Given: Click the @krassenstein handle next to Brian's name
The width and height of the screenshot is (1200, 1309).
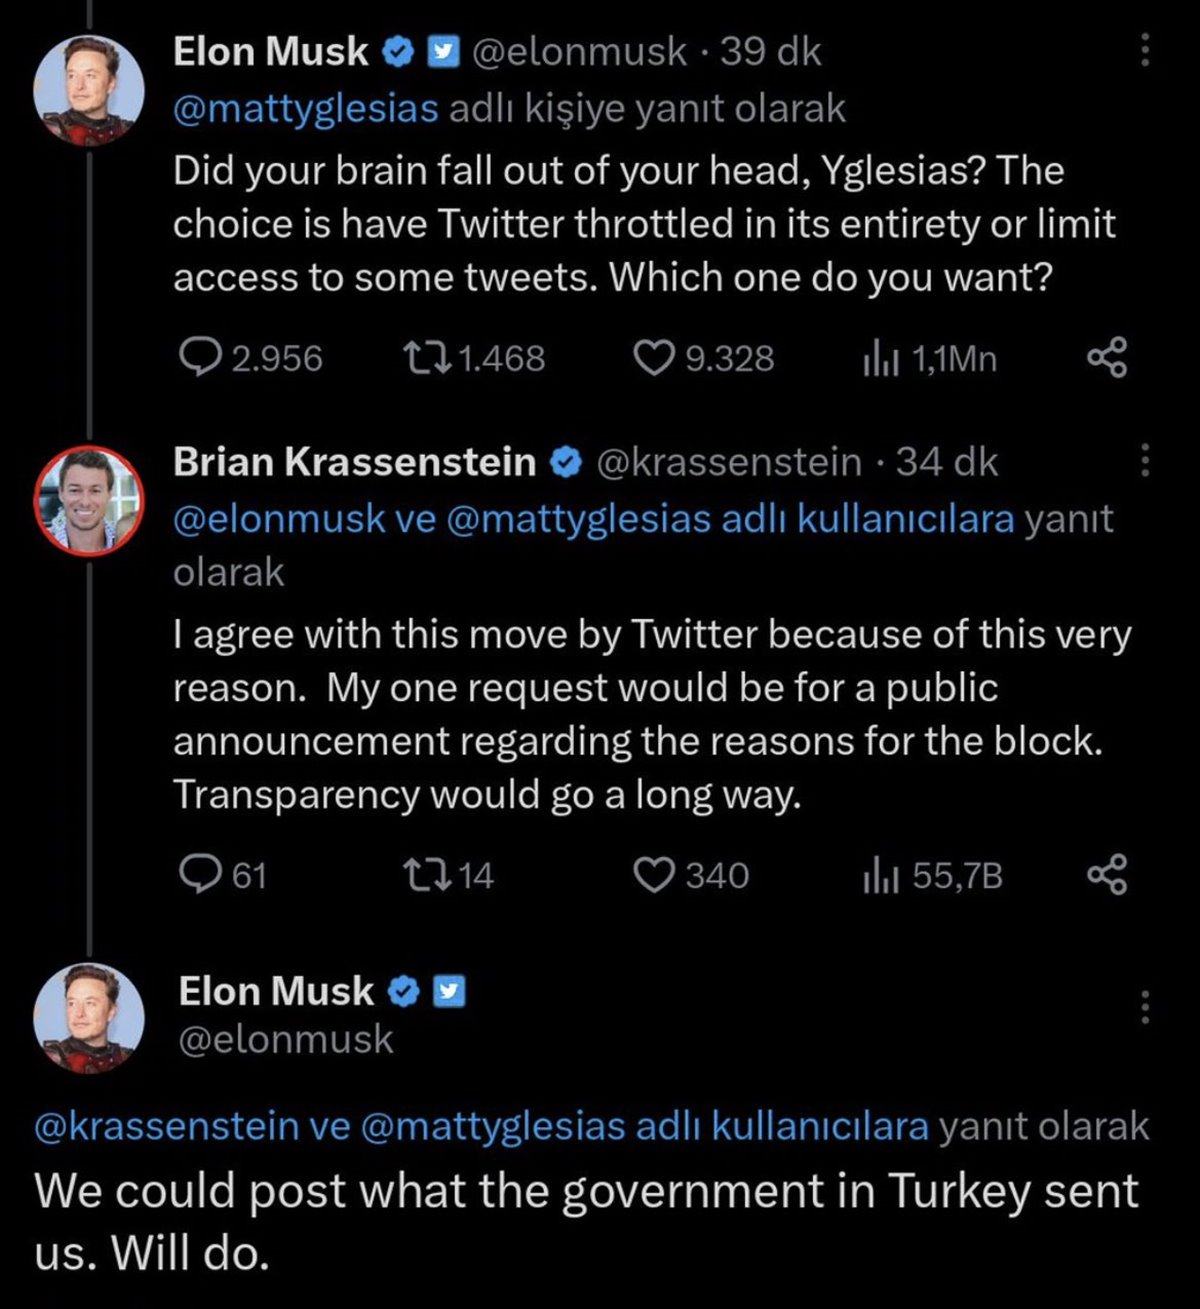Looking at the screenshot, I should pos(730,461).
